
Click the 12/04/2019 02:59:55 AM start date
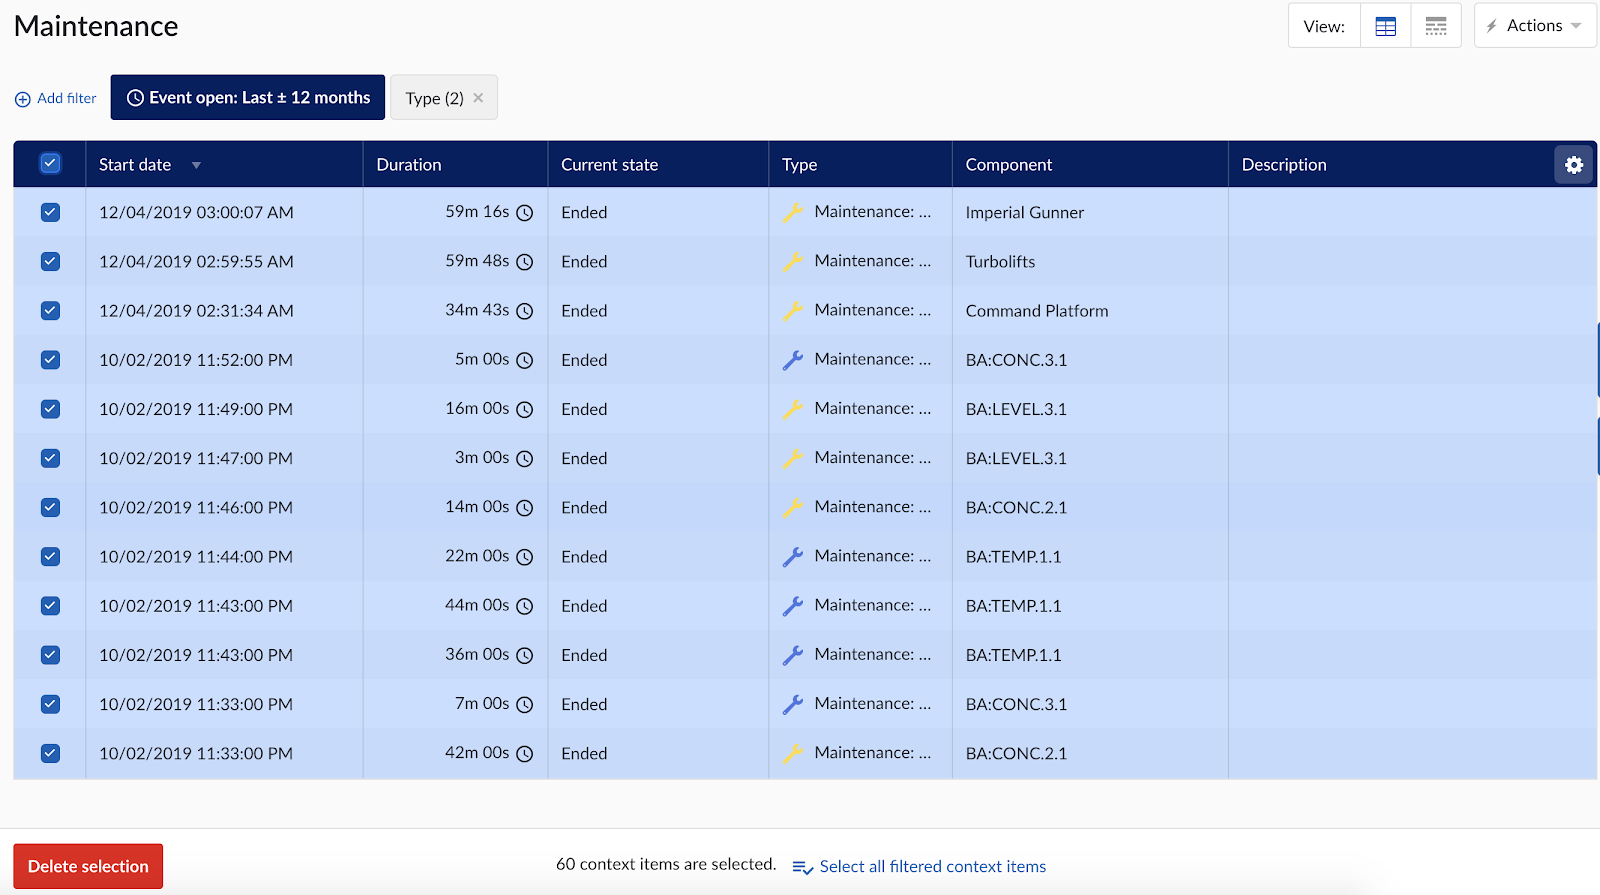point(196,261)
